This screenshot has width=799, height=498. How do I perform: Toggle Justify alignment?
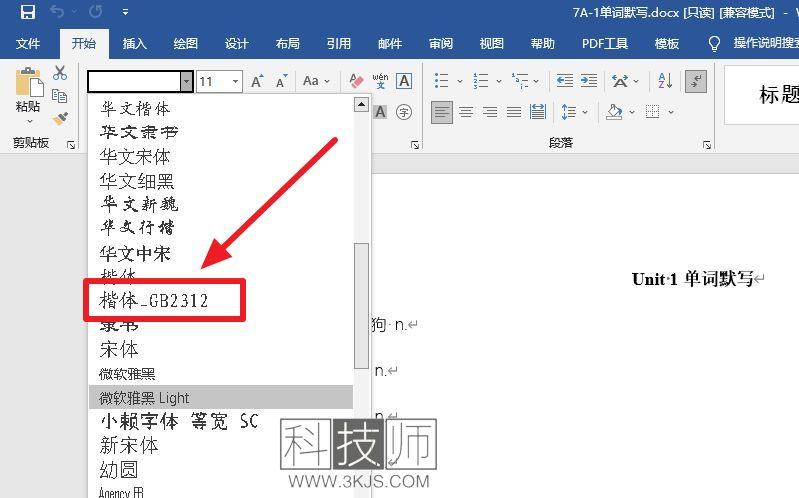(514, 112)
